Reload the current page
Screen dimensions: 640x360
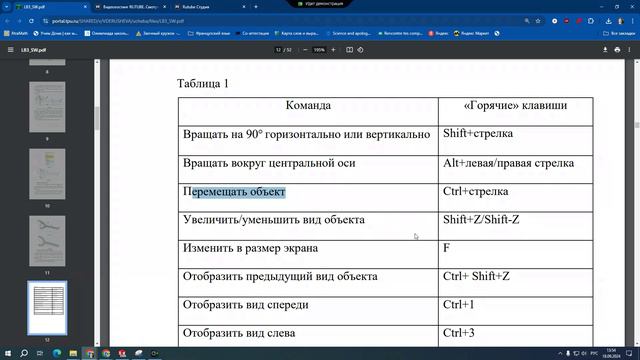31,21
